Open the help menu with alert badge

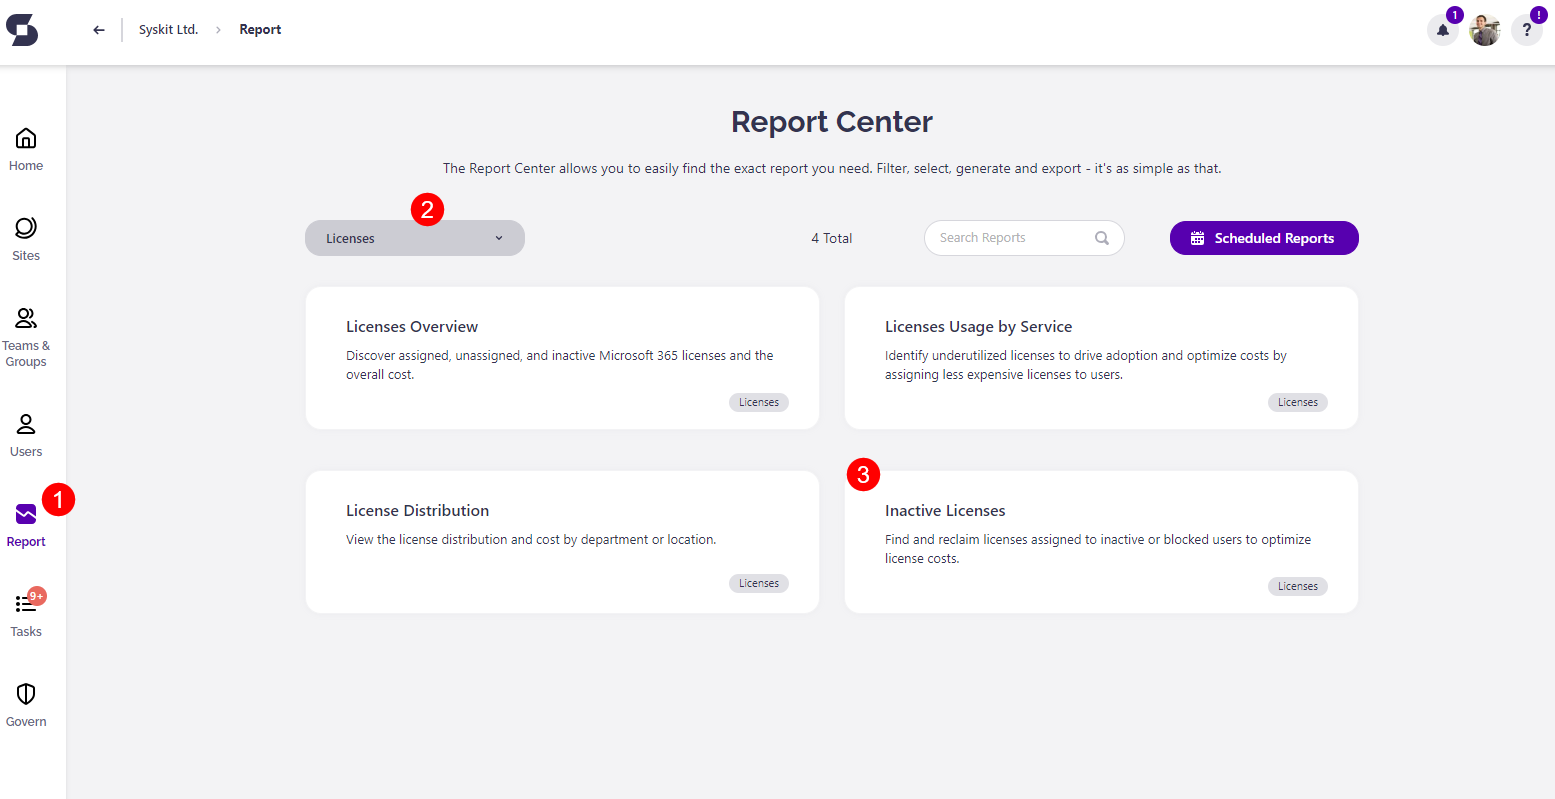point(1527,30)
